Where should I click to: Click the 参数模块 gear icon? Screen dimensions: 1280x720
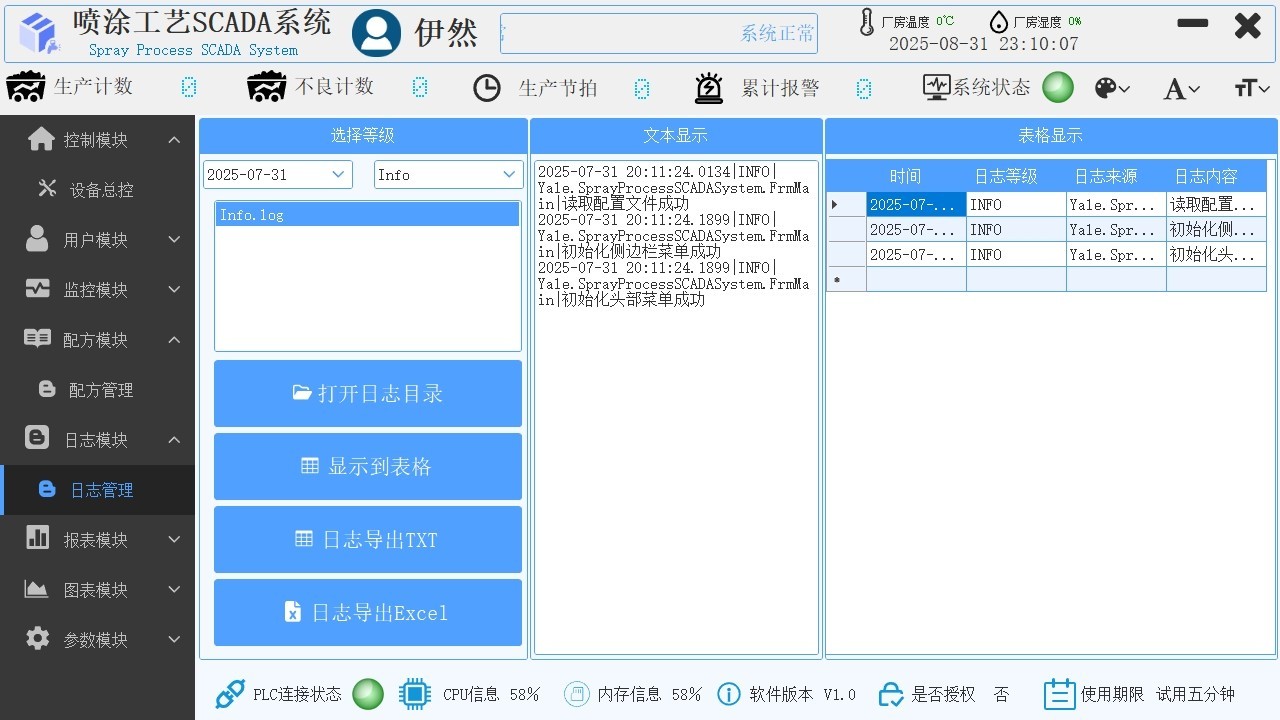click(x=37, y=638)
